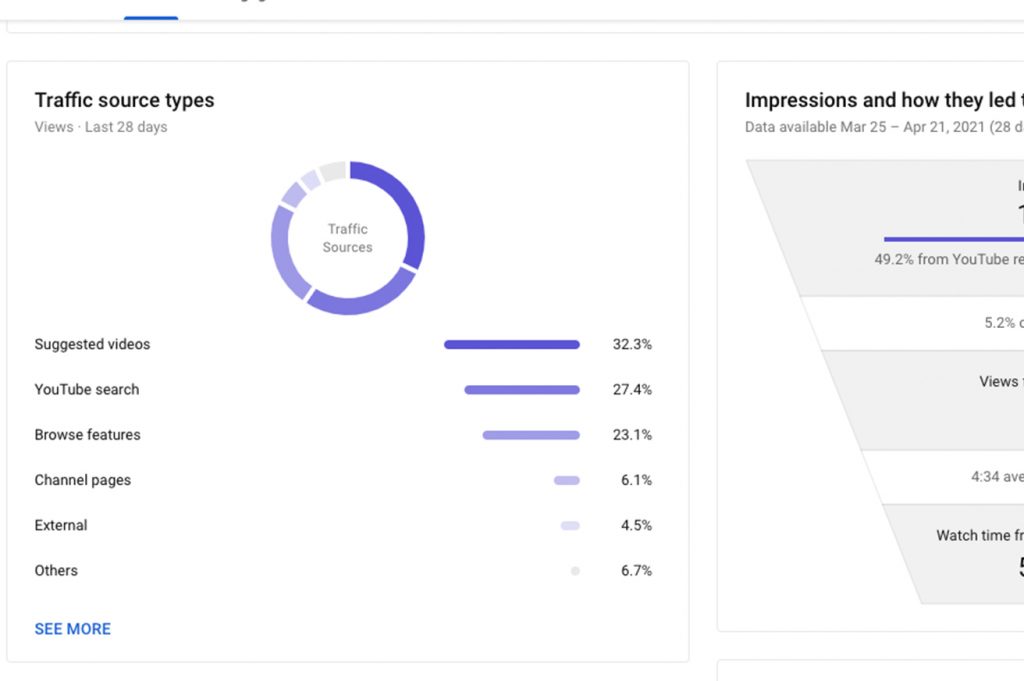
Task: Click the 32.3% value for Suggested videos
Action: [x=631, y=344]
